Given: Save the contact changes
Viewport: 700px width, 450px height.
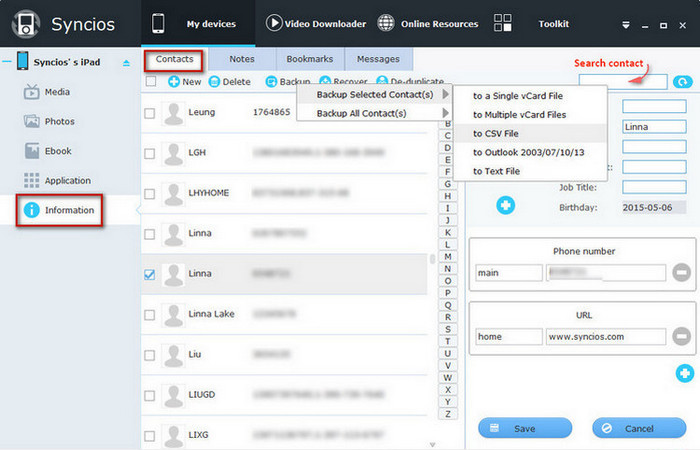Looking at the screenshot, I should point(525,428).
